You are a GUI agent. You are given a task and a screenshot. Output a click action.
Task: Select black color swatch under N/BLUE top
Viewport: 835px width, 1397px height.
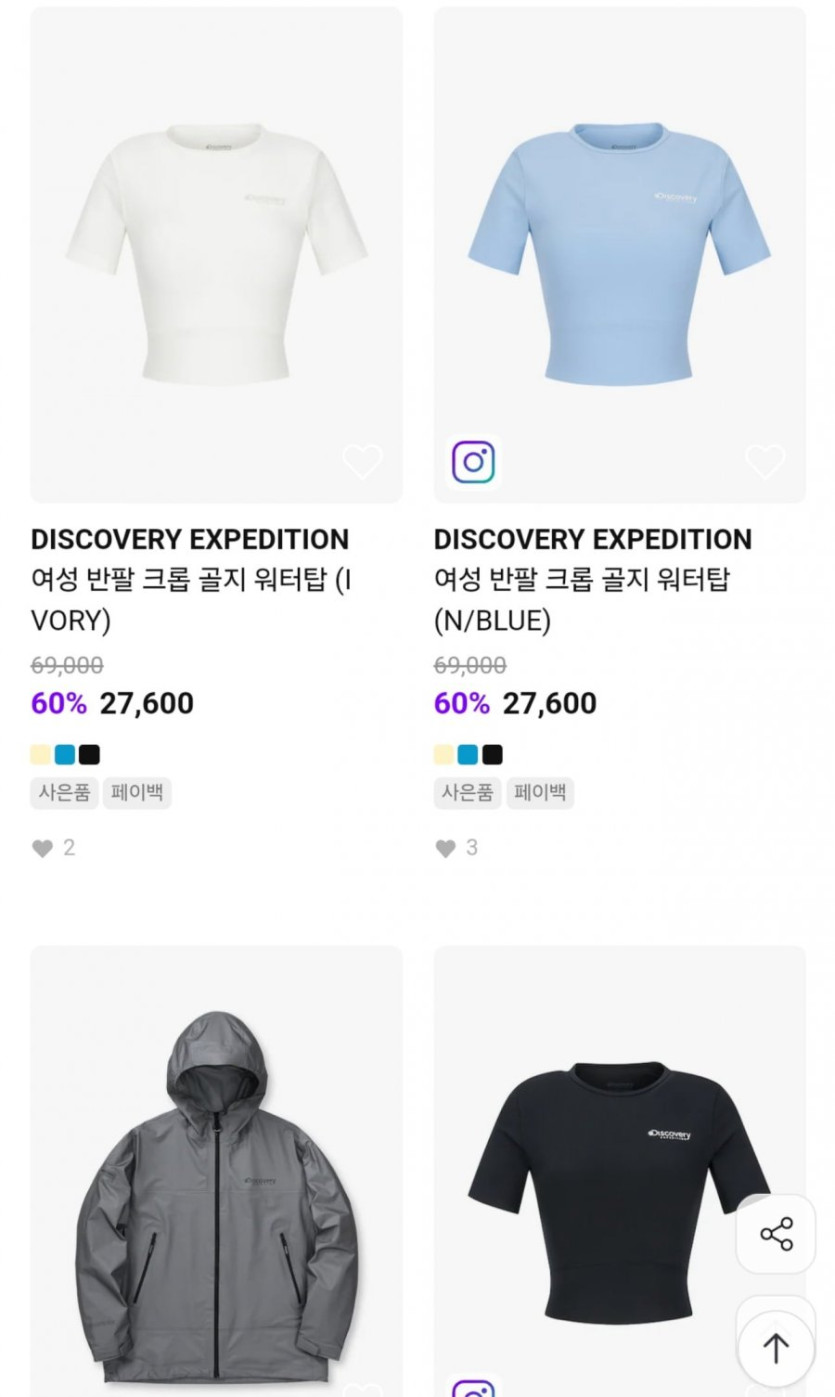pyautogui.click(x=492, y=755)
